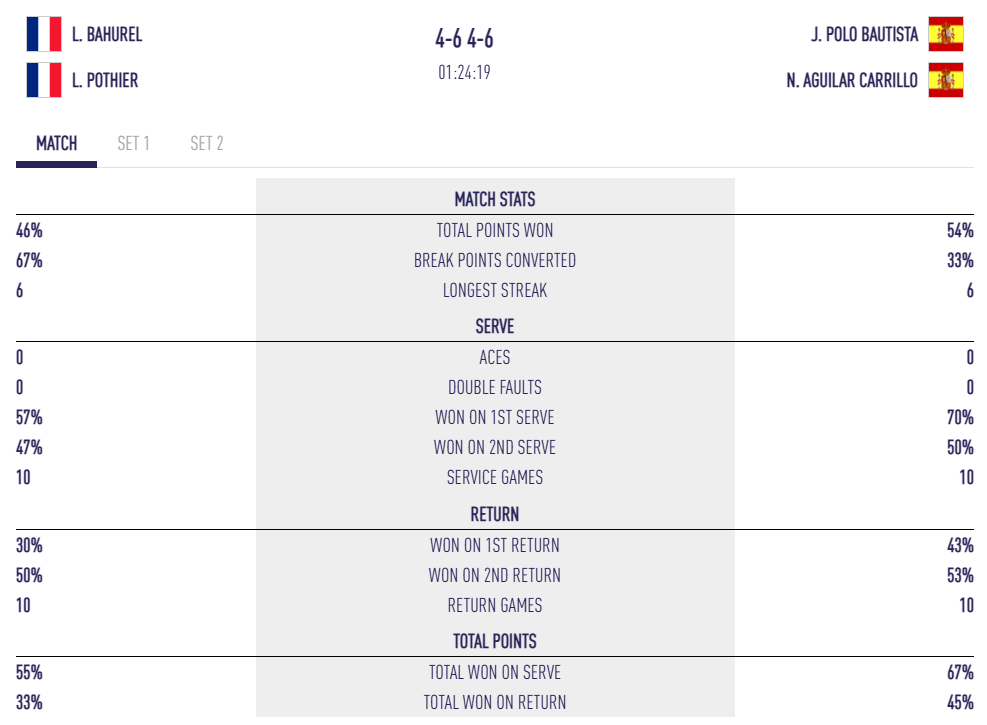Click the French flag beside L. Pothier
The image size is (987, 725).
click(x=44, y=80)
